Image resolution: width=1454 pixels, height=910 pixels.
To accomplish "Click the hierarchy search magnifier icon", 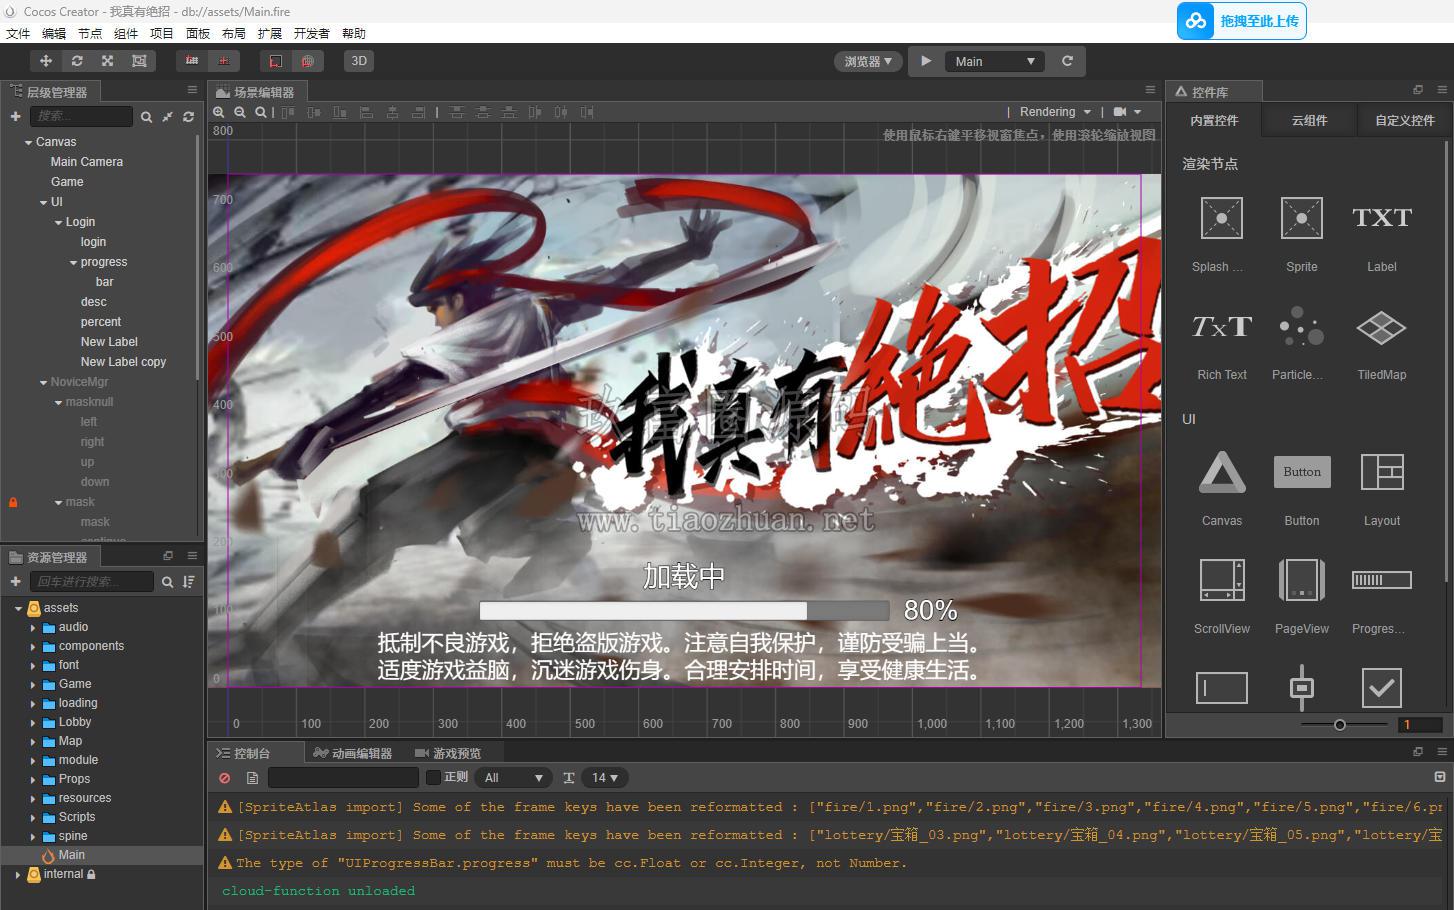I will [x=146, y=117].
